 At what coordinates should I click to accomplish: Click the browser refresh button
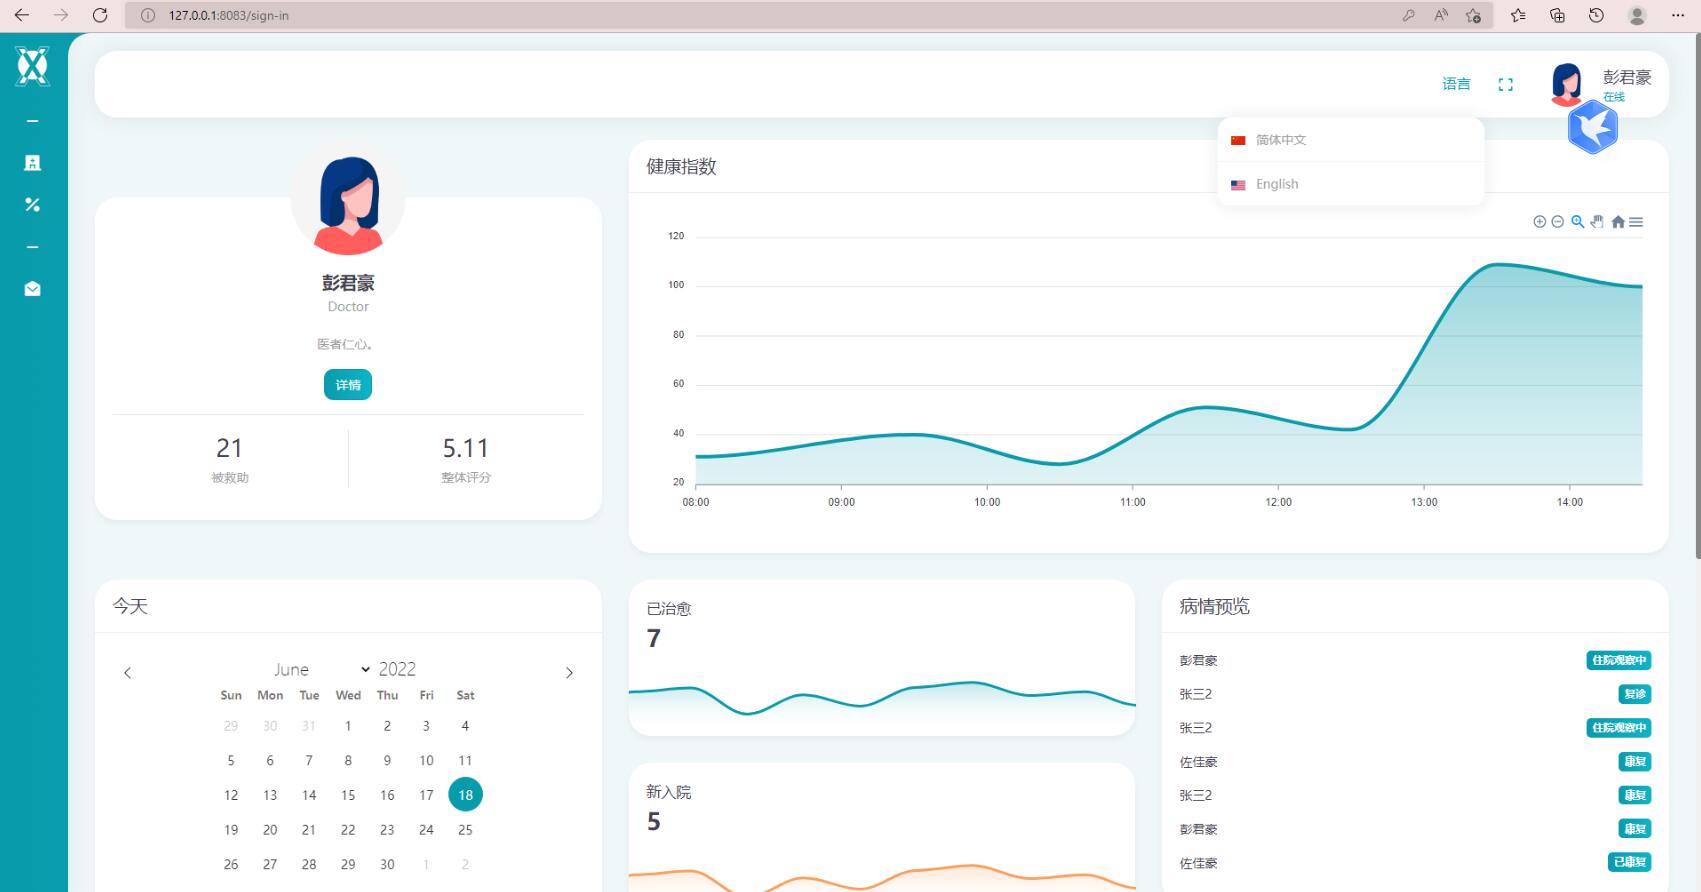pyautogui.click(x=100, y=15)
